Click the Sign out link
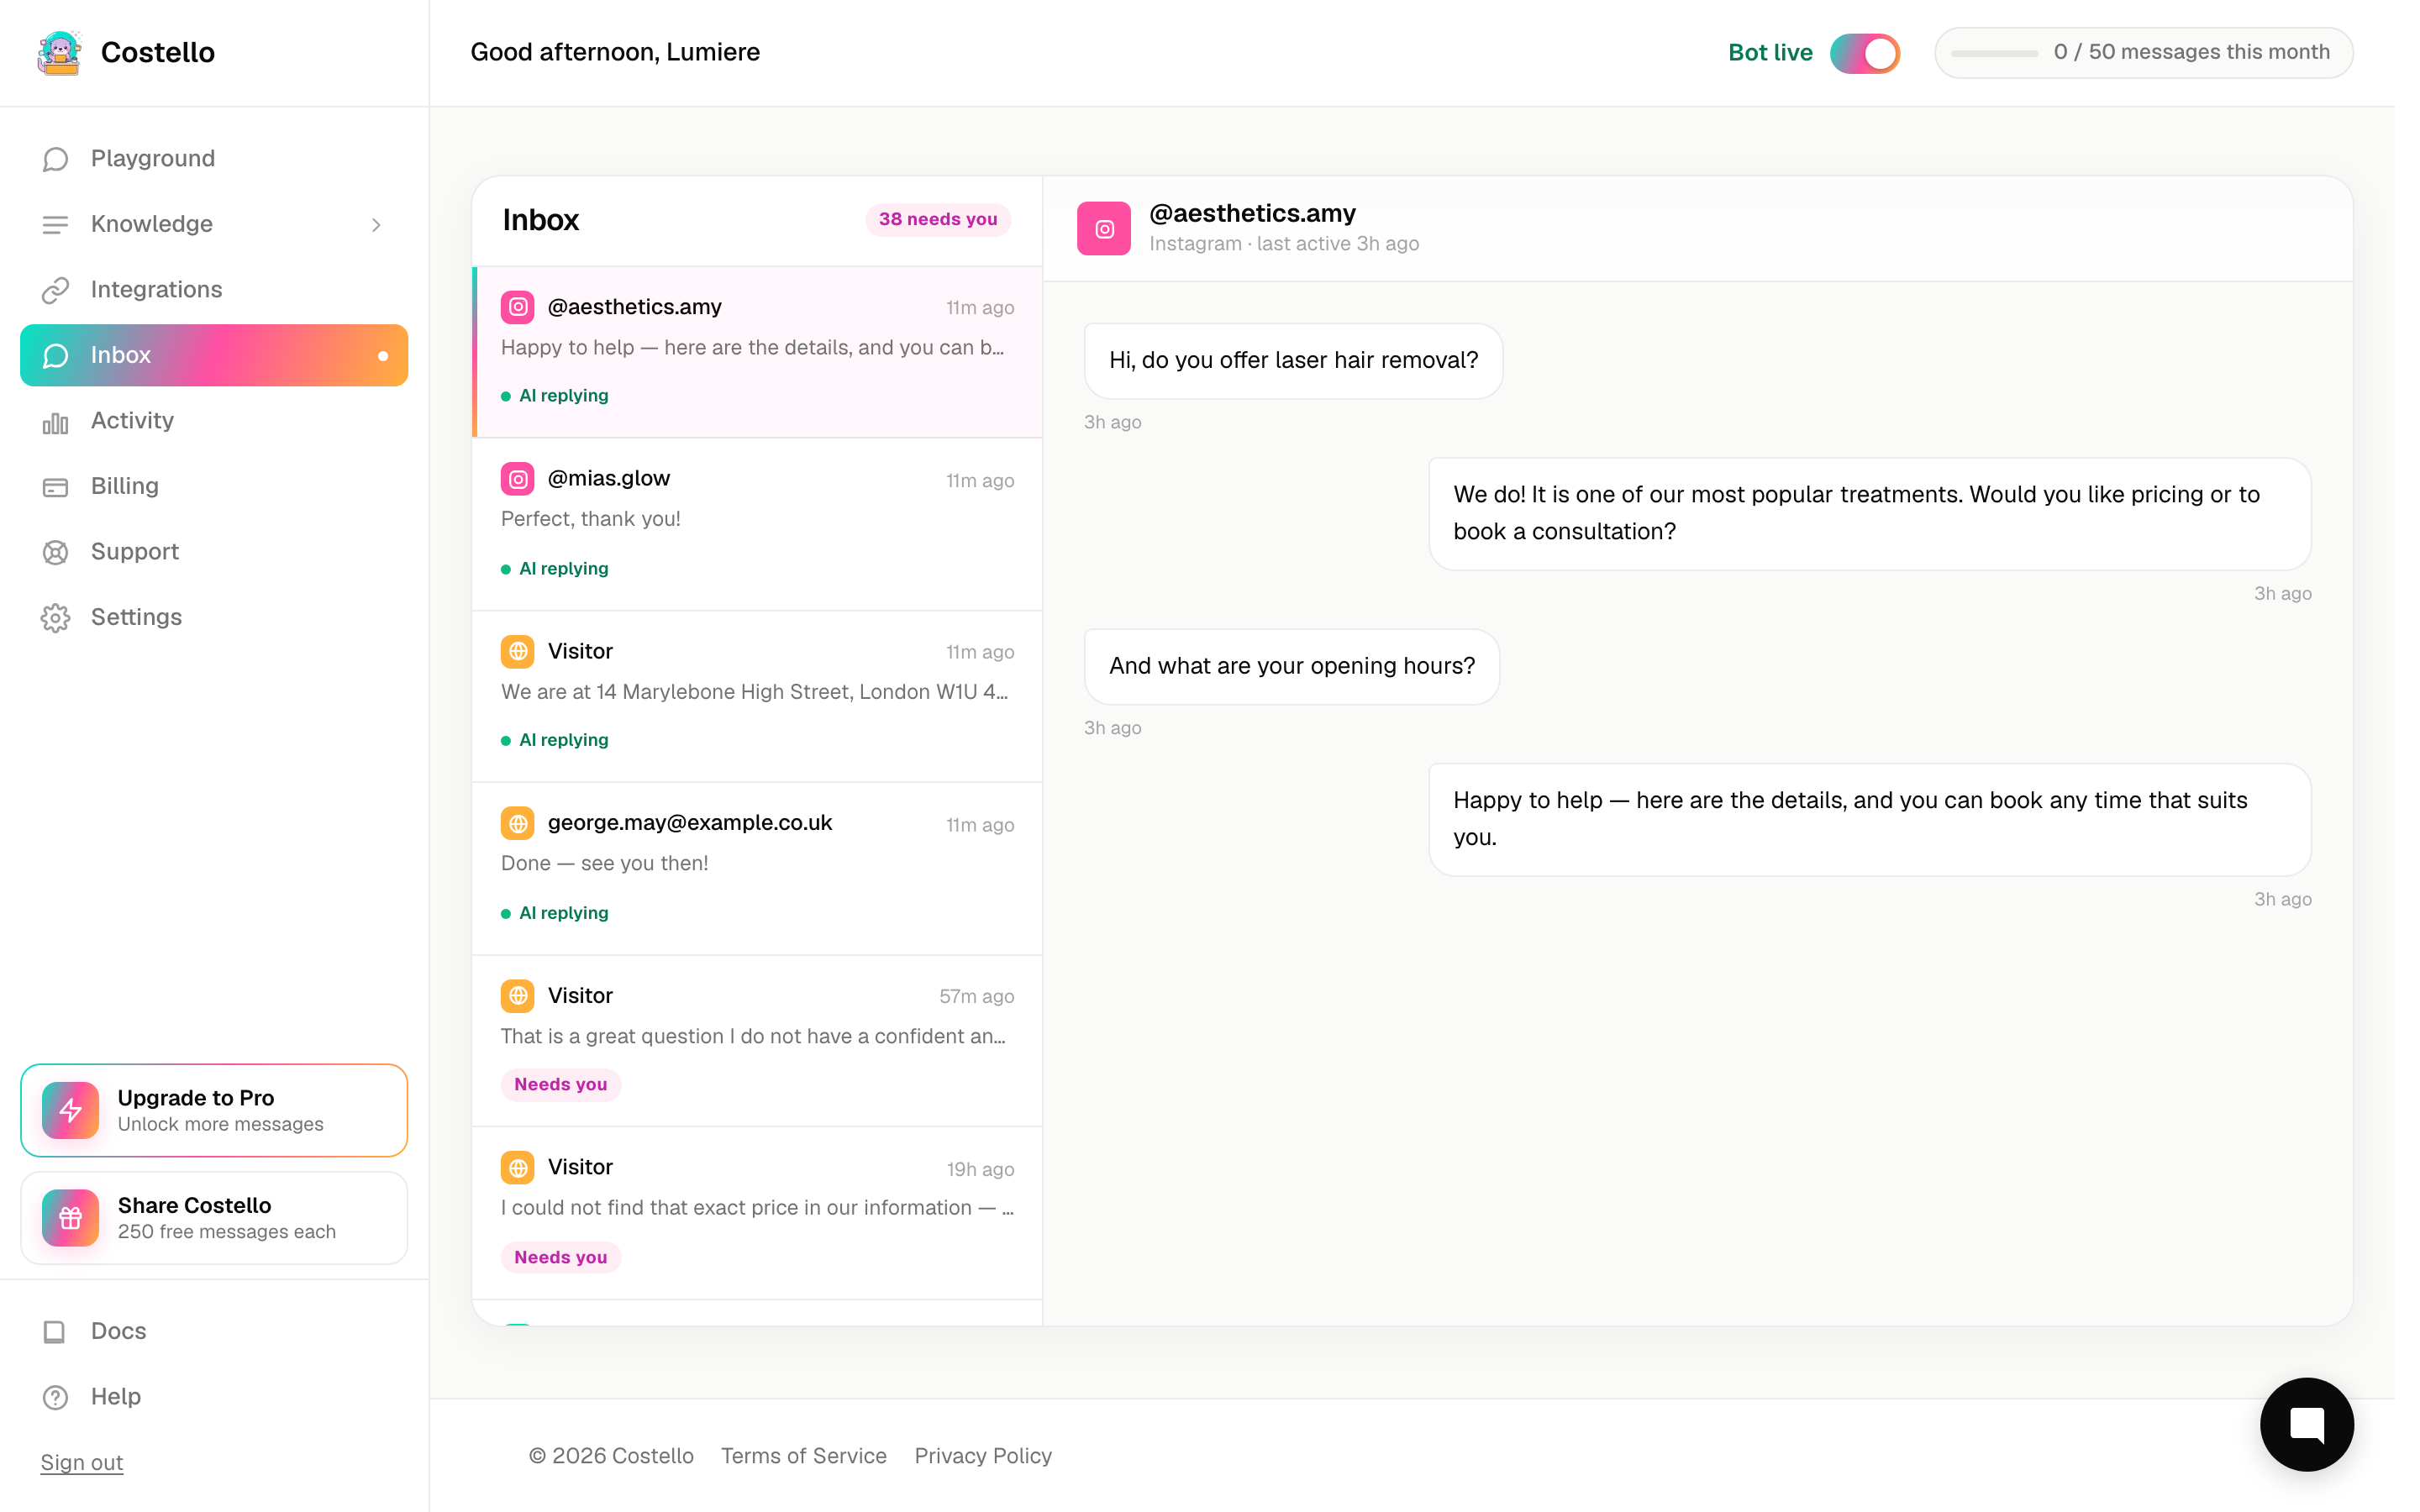Viewport: 2420px width, 1512px height. [x=82, y=1462]
